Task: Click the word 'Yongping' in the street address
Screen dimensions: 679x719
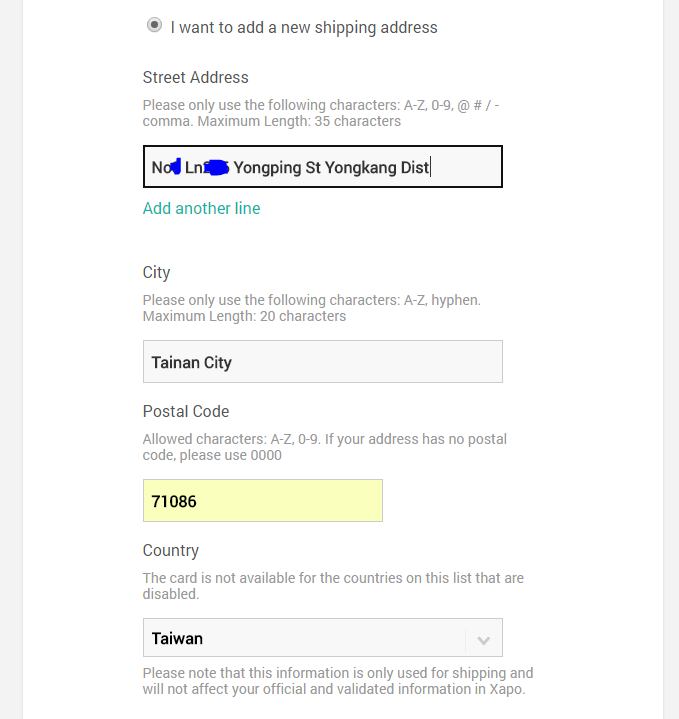Action: coord(267,168)
